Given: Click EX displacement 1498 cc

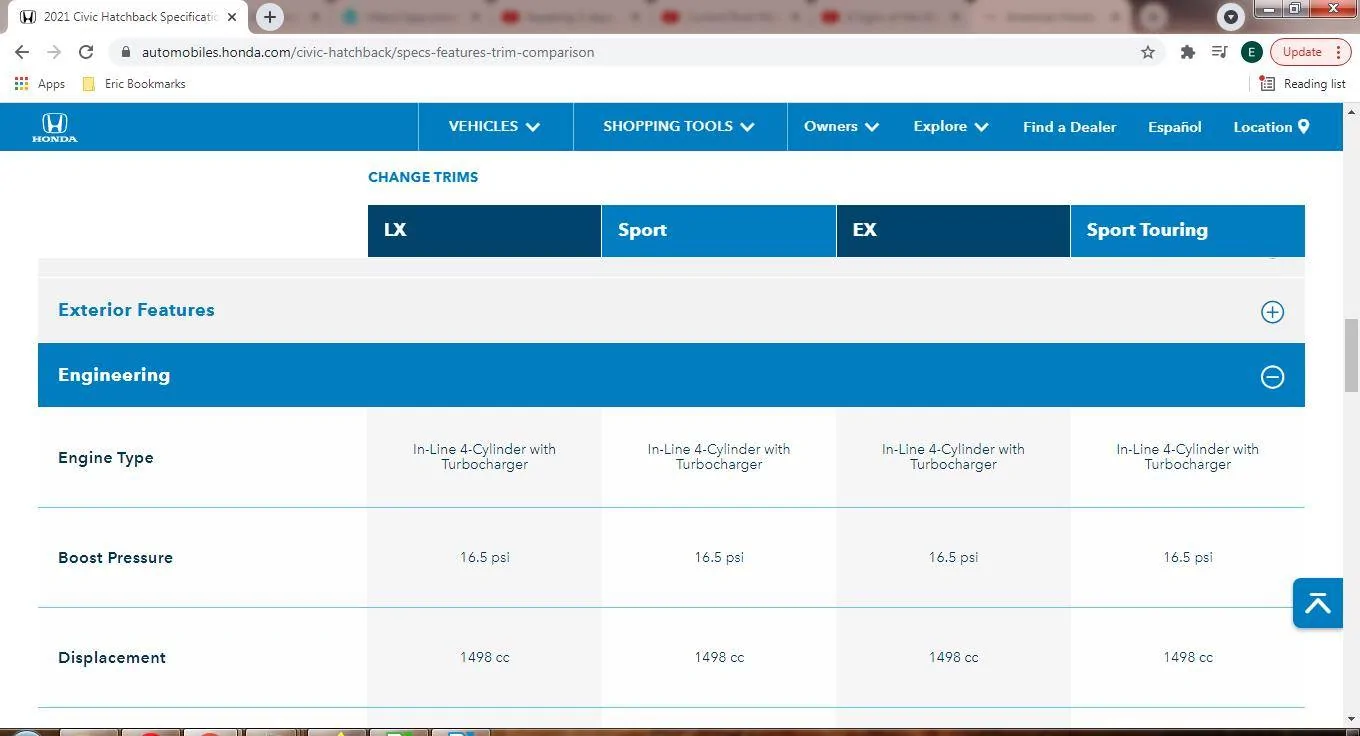Looking at the screenshot, I should tap(953, 657).
